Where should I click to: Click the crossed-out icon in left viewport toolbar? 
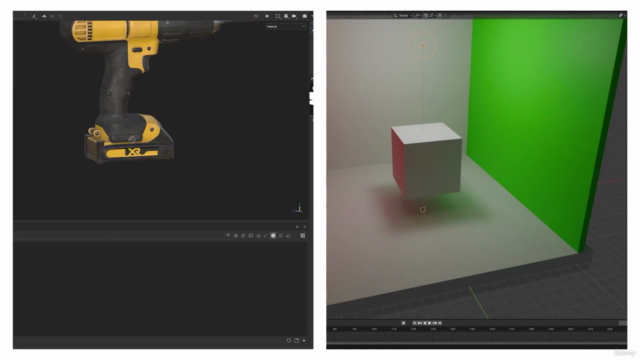pos(256,16)
